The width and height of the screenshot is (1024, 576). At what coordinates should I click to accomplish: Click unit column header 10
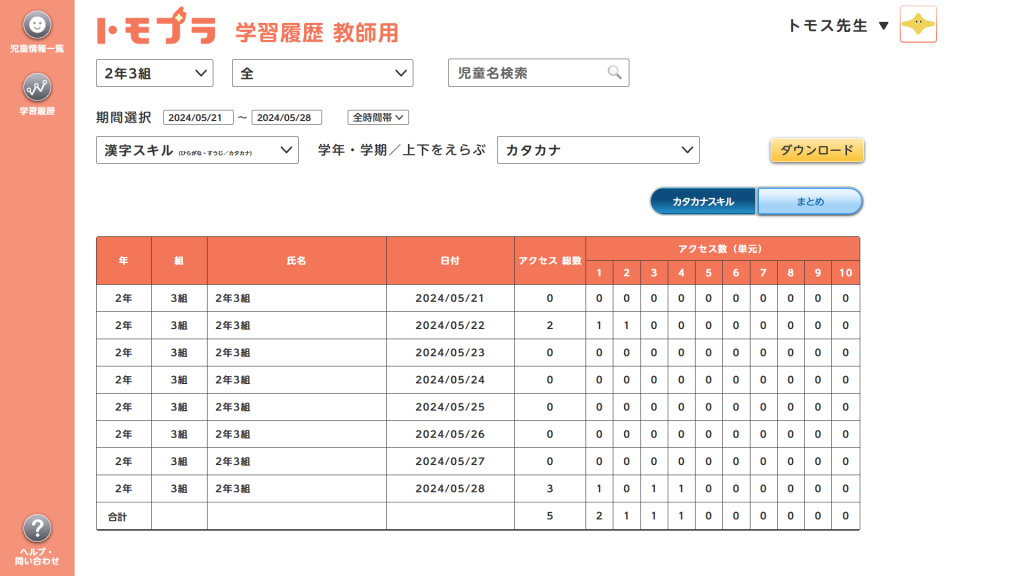point(846,273)
